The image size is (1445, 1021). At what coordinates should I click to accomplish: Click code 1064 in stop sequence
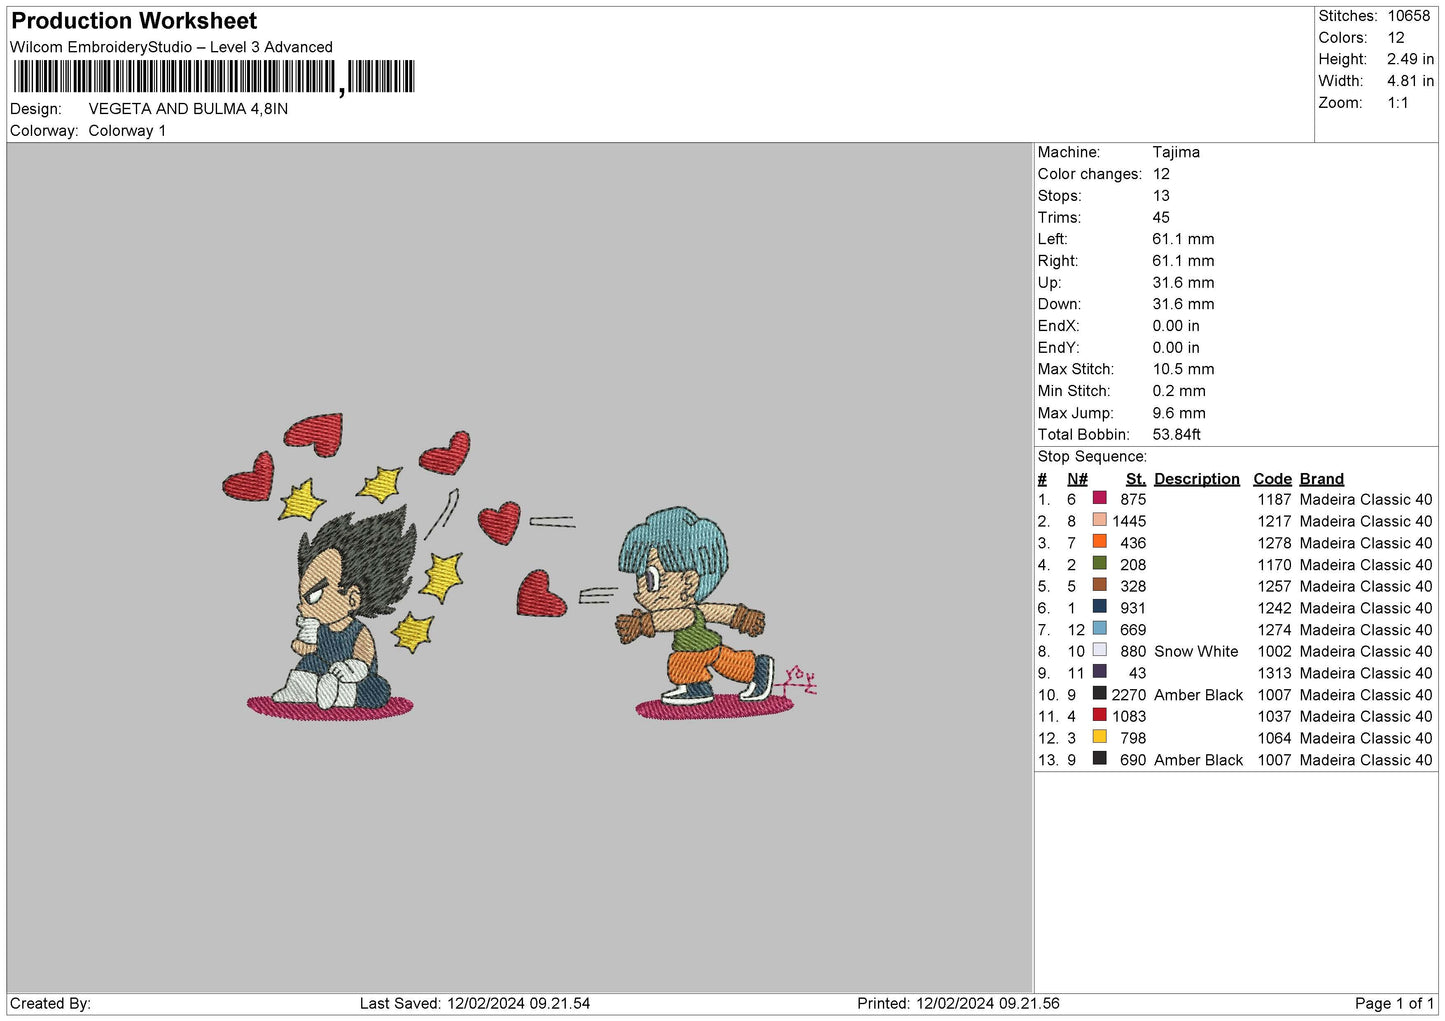coord(1274,738)
